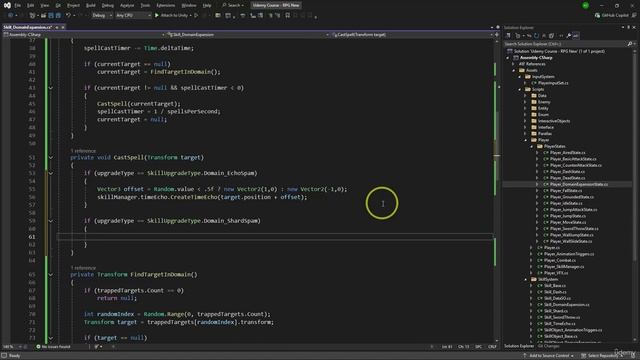The height and width of the screenshot is (360, 640).
Task: Click the Solution Explorer home icon
Action: (x=509, y=36)
